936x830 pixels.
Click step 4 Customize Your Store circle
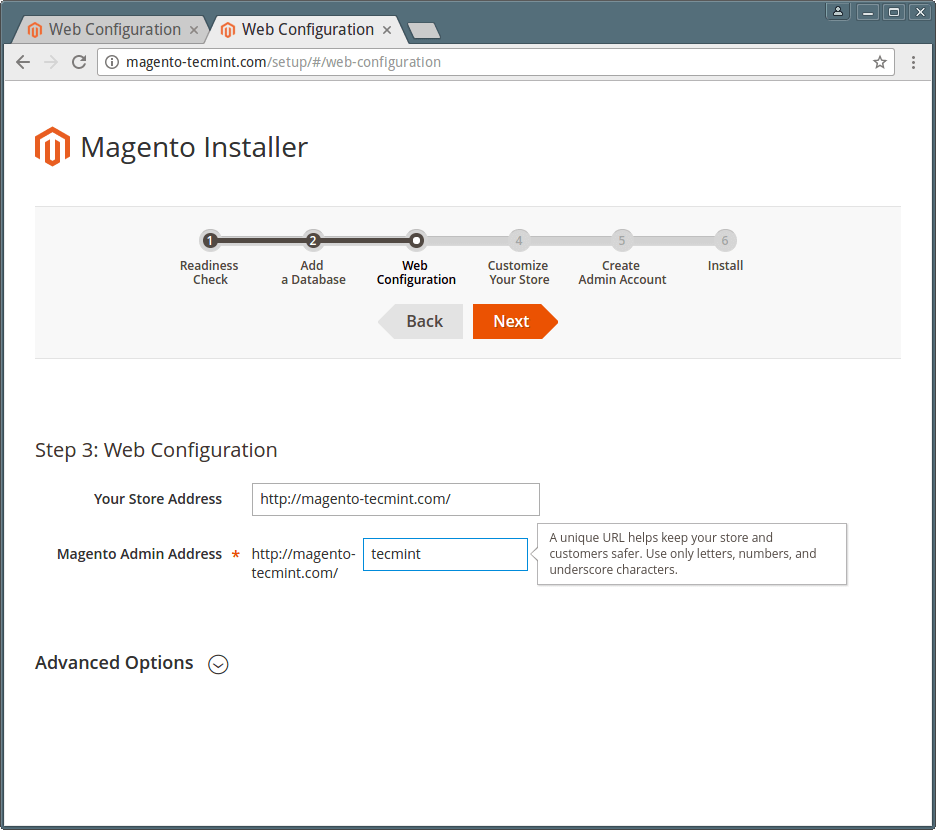coord(519,241)
